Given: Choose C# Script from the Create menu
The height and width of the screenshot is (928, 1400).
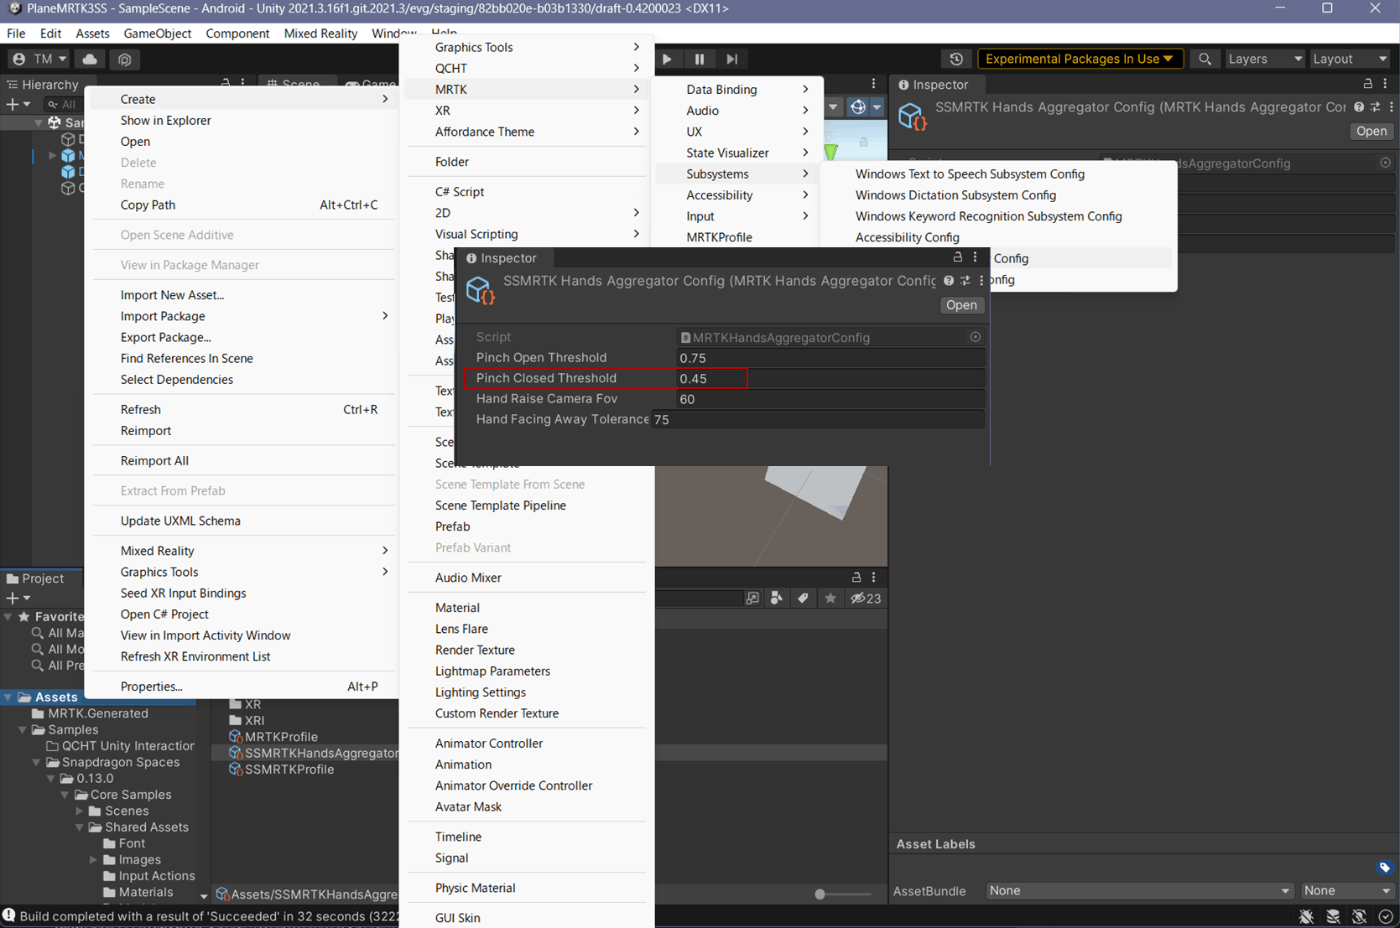Looking at the screenshot, I should pos(459,192).
